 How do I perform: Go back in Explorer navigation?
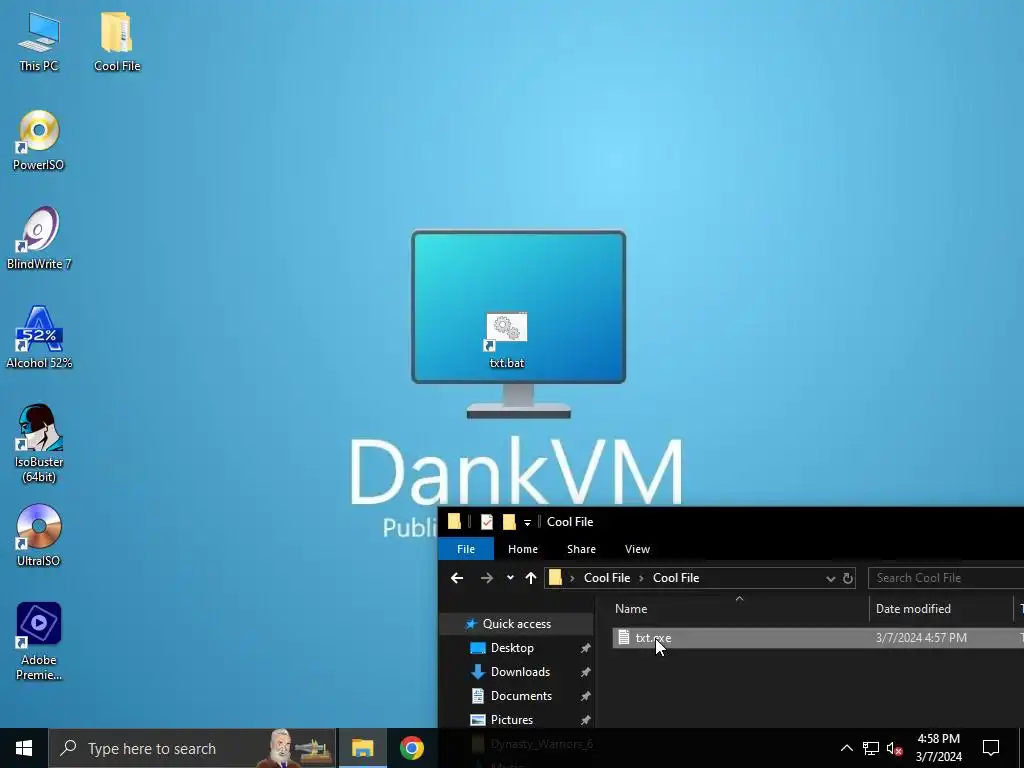point(457,578)
